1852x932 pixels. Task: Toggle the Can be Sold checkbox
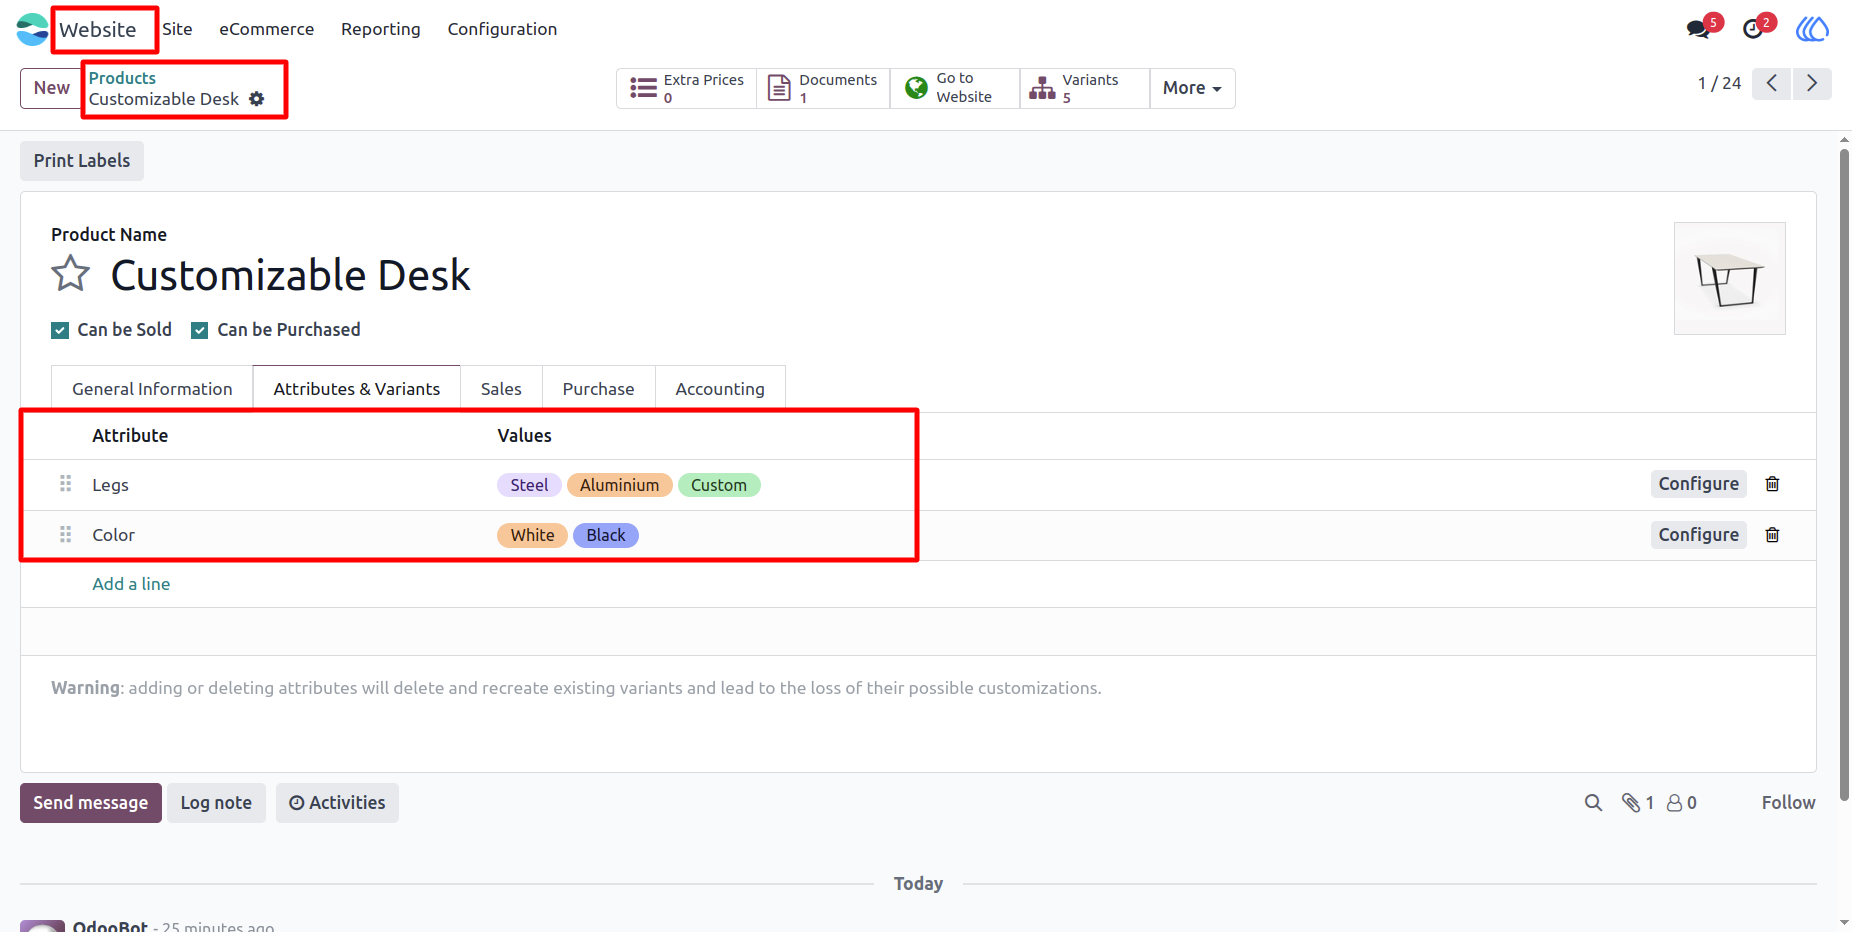point(60,330)
